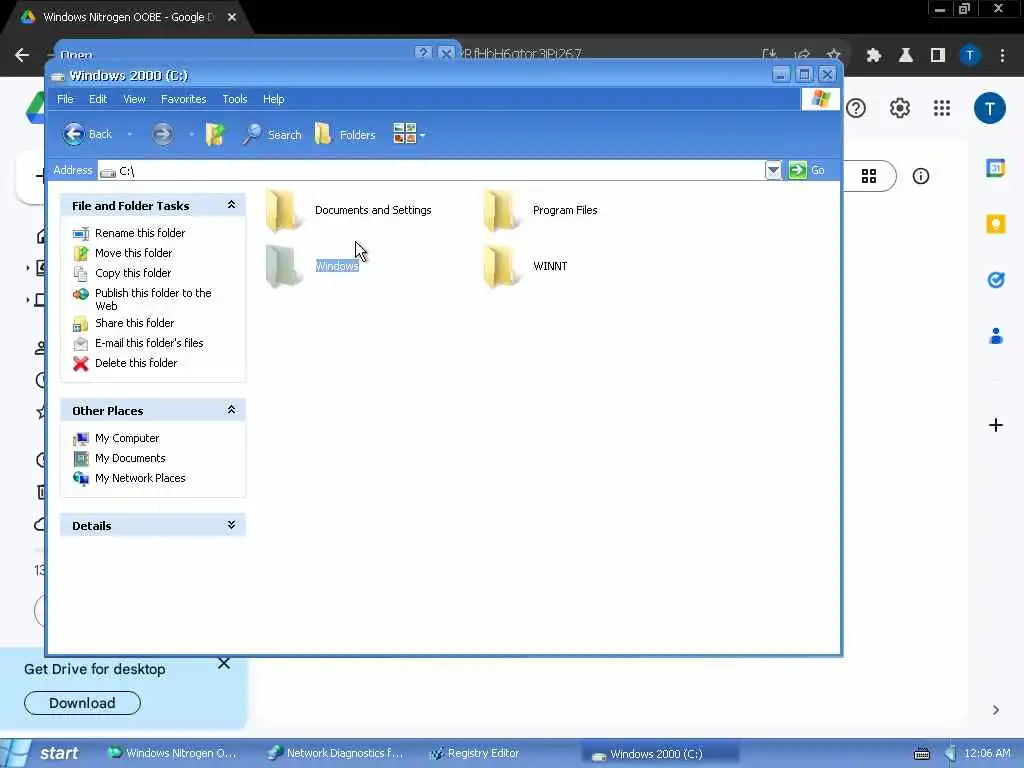Open the Google apps grid
This screenshot has width=1024, height=768.
(x=942, y=108)
